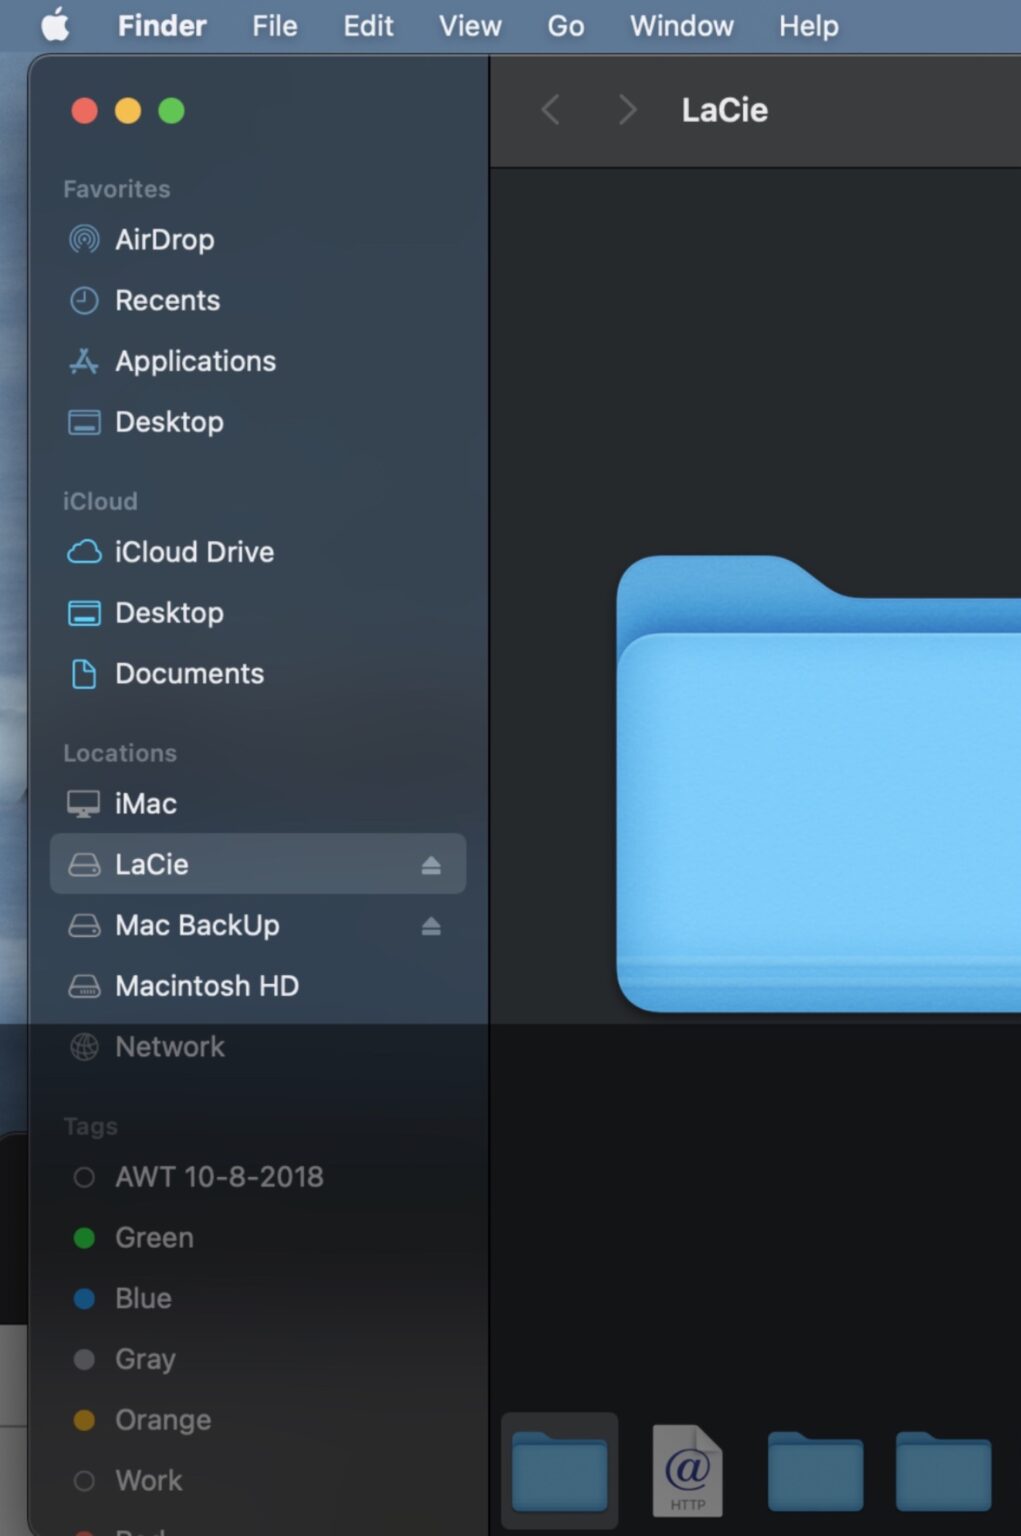Select the Documents sidebar icon
1021x1536 pixels.
tap(84, 674)
